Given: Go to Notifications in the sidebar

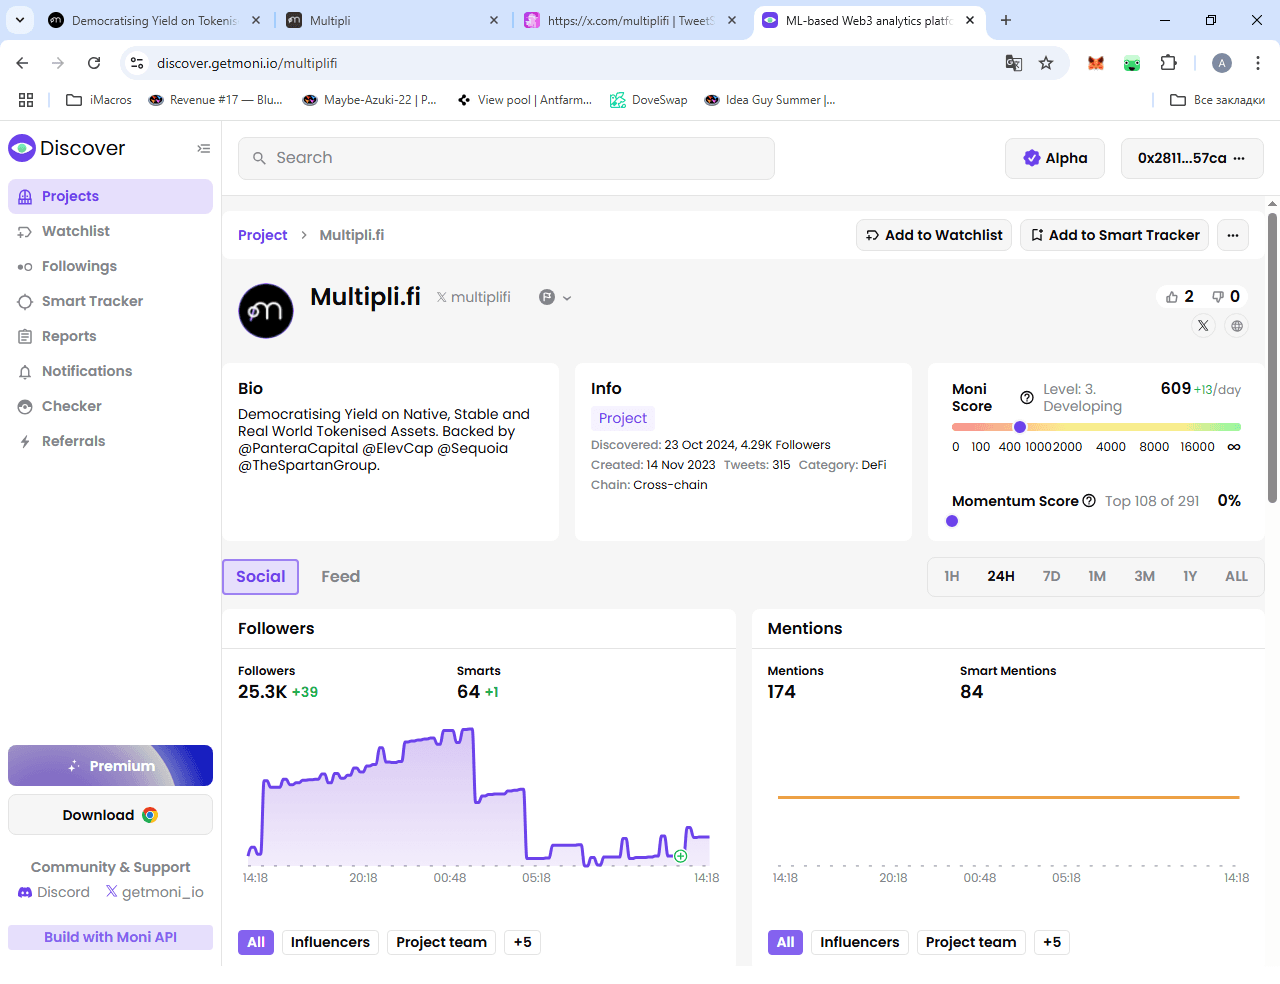Looking at the screenshot, I should 110,371.
